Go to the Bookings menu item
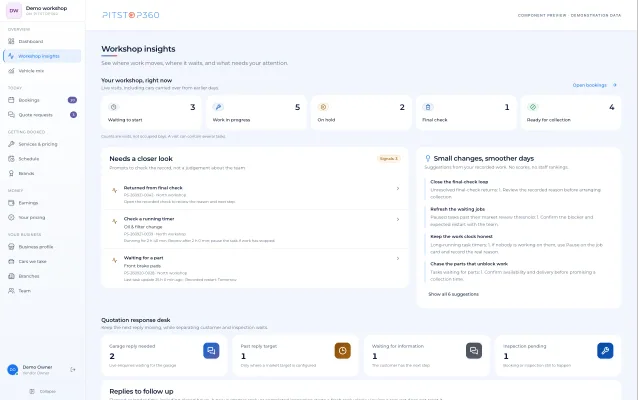Viewport: 640px width, 400px height. (x=42, y=100)
